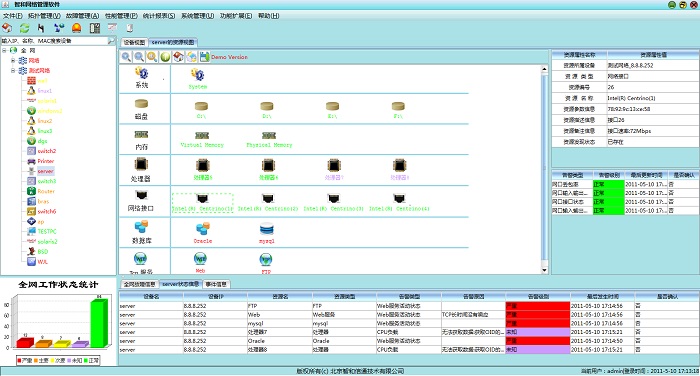Click the zoom out magnifier in resource view
This screenshot has height=376, width=700.
139,57
